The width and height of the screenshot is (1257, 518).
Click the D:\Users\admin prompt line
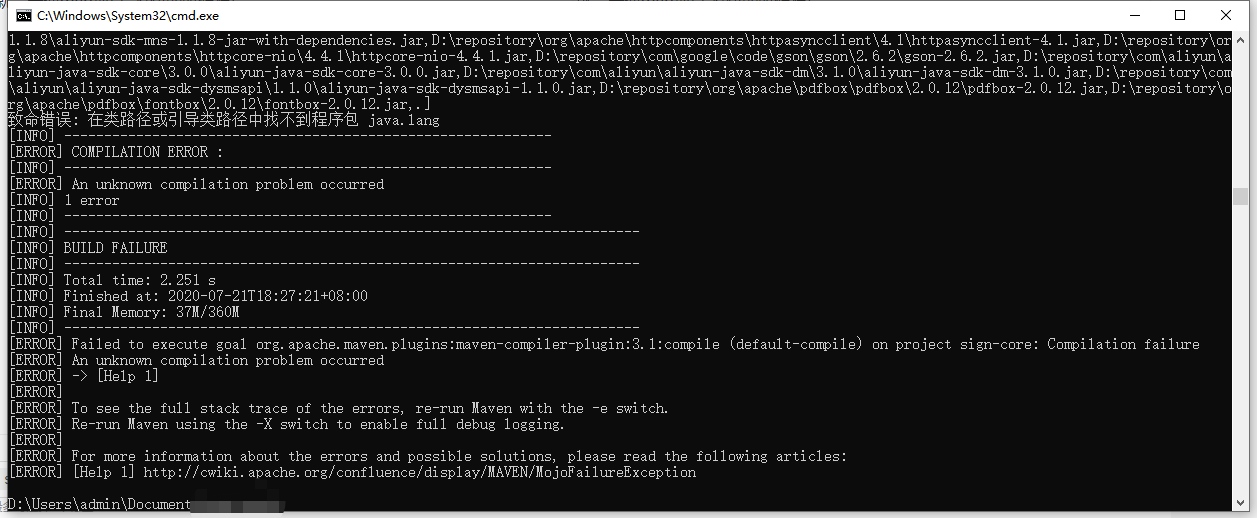98,504
